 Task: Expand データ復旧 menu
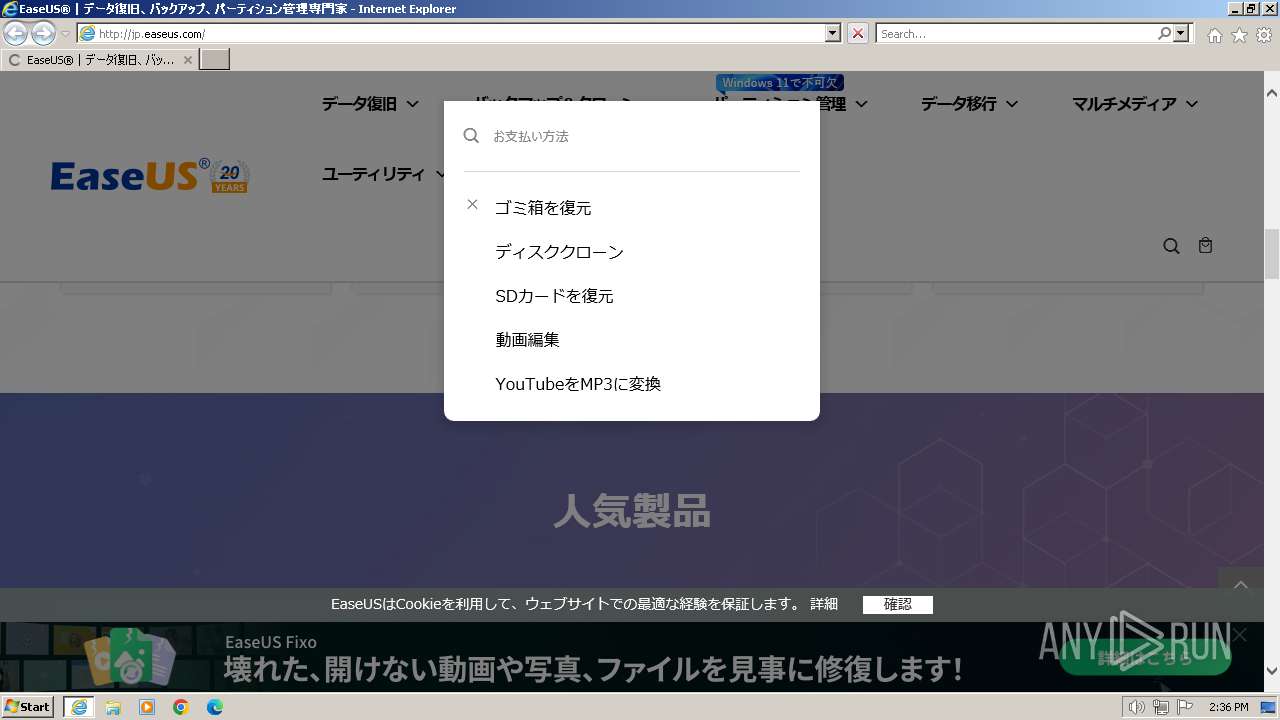(x=369, y=104)
